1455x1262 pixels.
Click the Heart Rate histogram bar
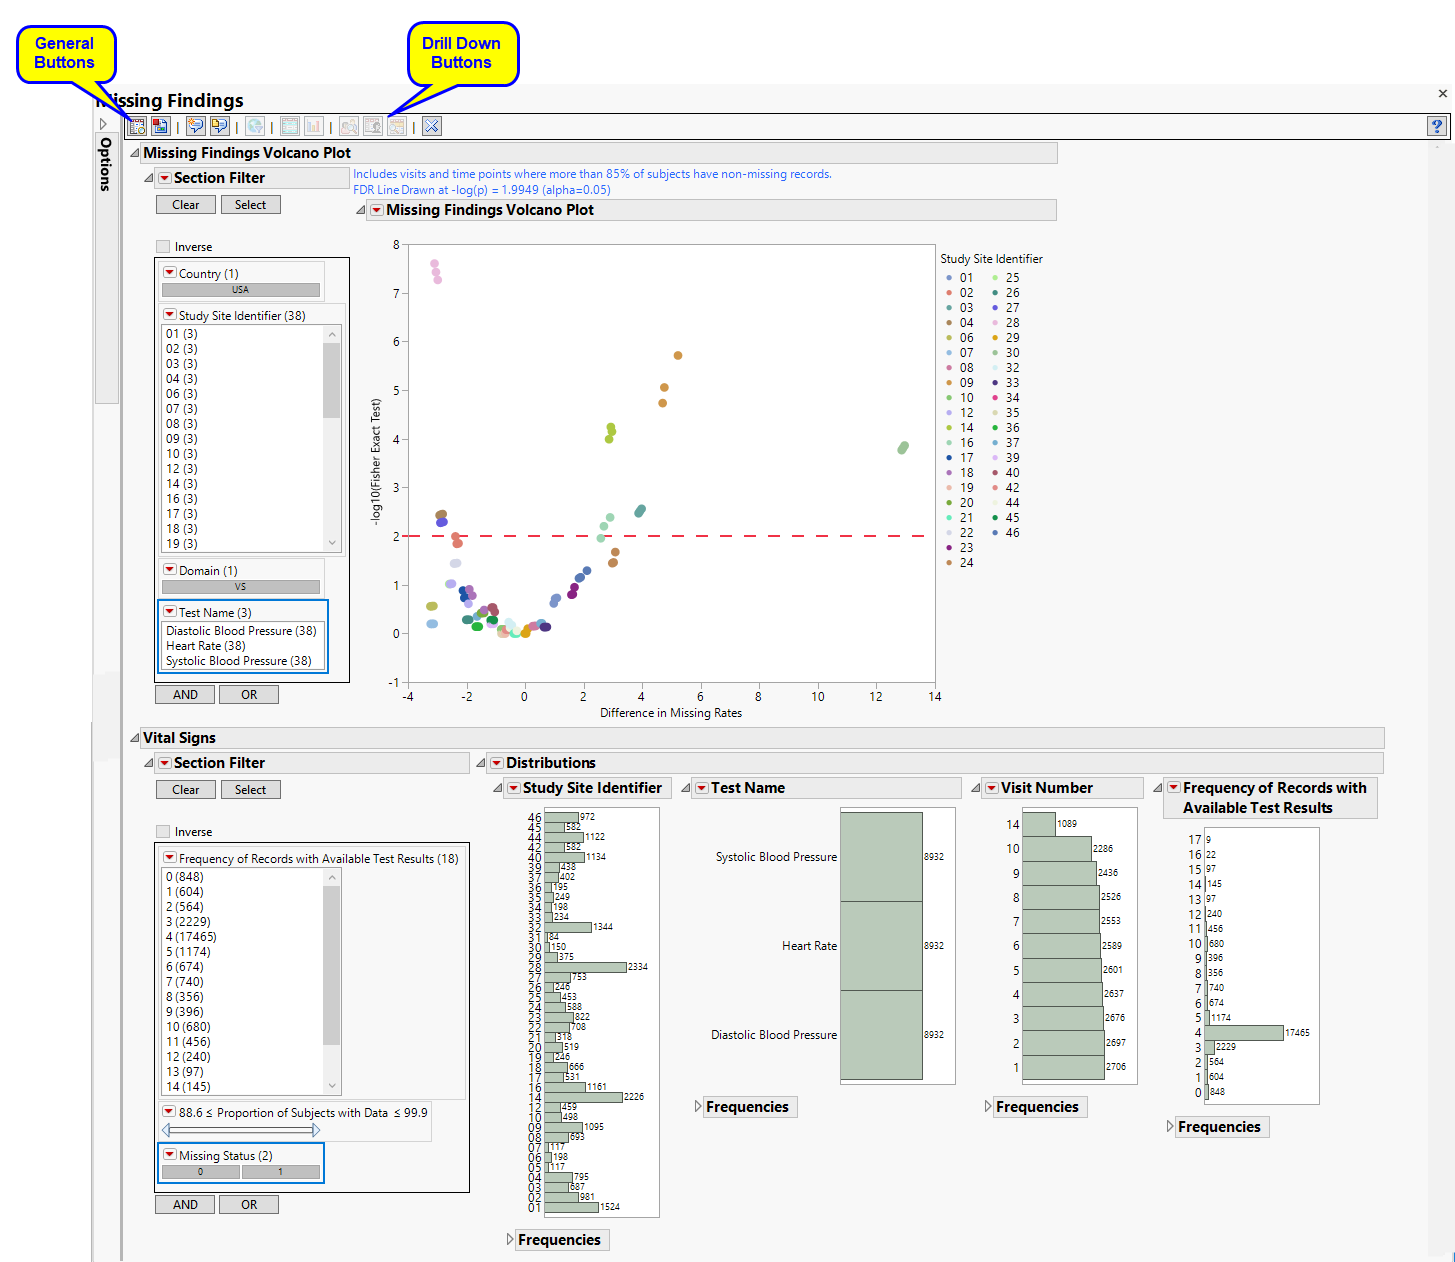pyautogui.click(x=881, y=946)
